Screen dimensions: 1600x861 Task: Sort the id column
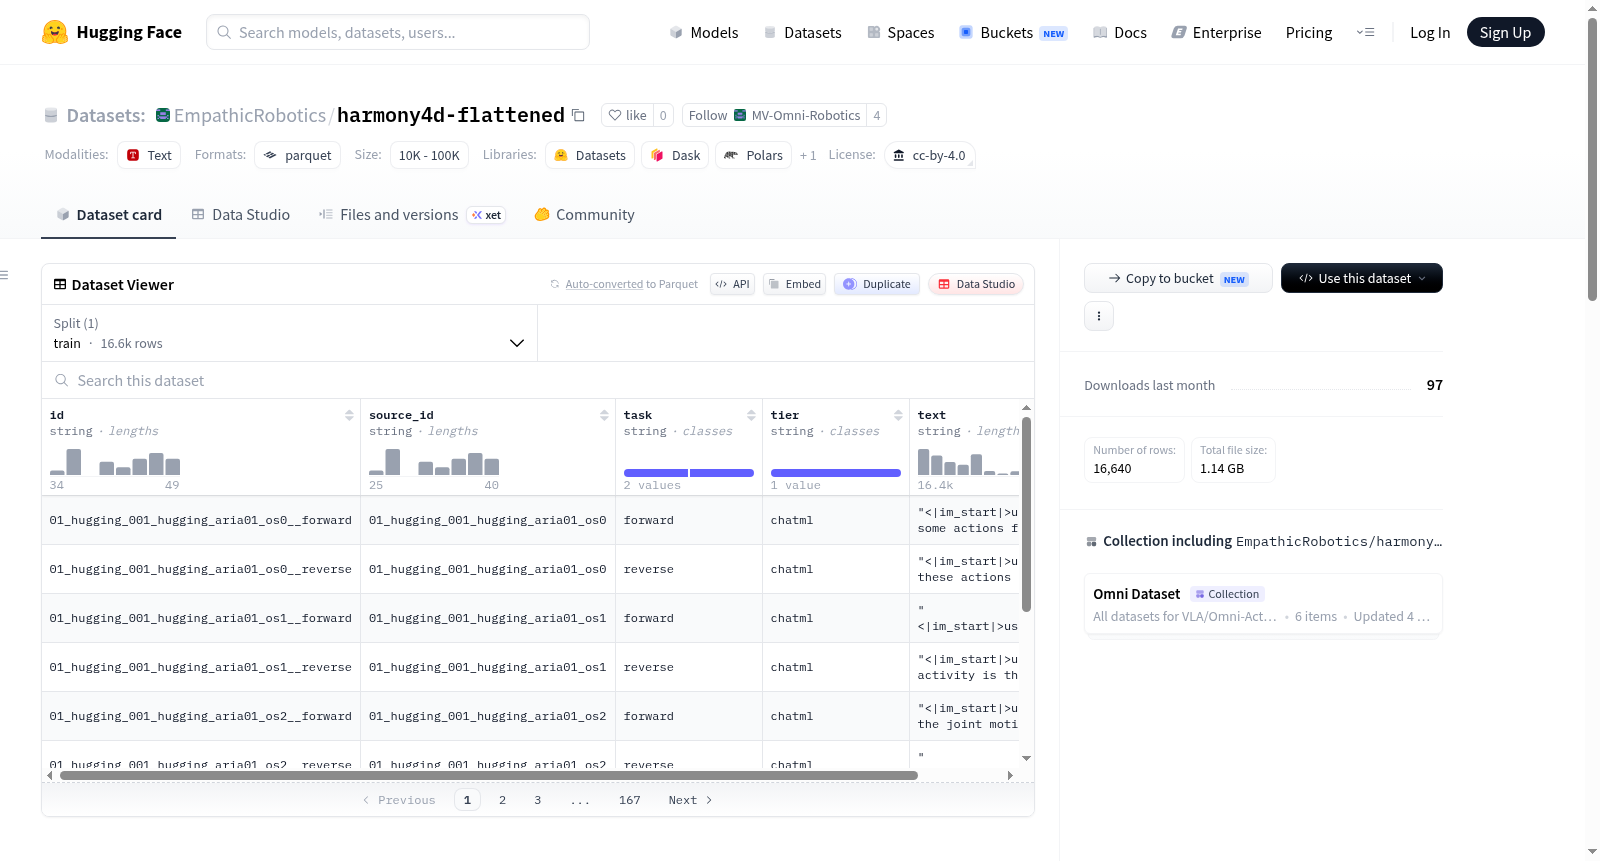pos(349,415)
